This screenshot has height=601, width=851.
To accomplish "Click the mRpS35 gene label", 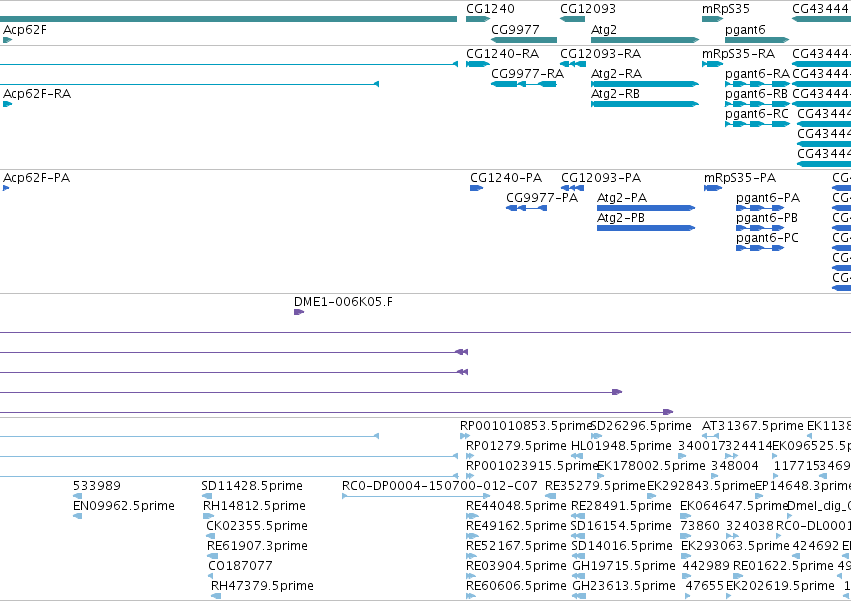I will coord(726,9).
